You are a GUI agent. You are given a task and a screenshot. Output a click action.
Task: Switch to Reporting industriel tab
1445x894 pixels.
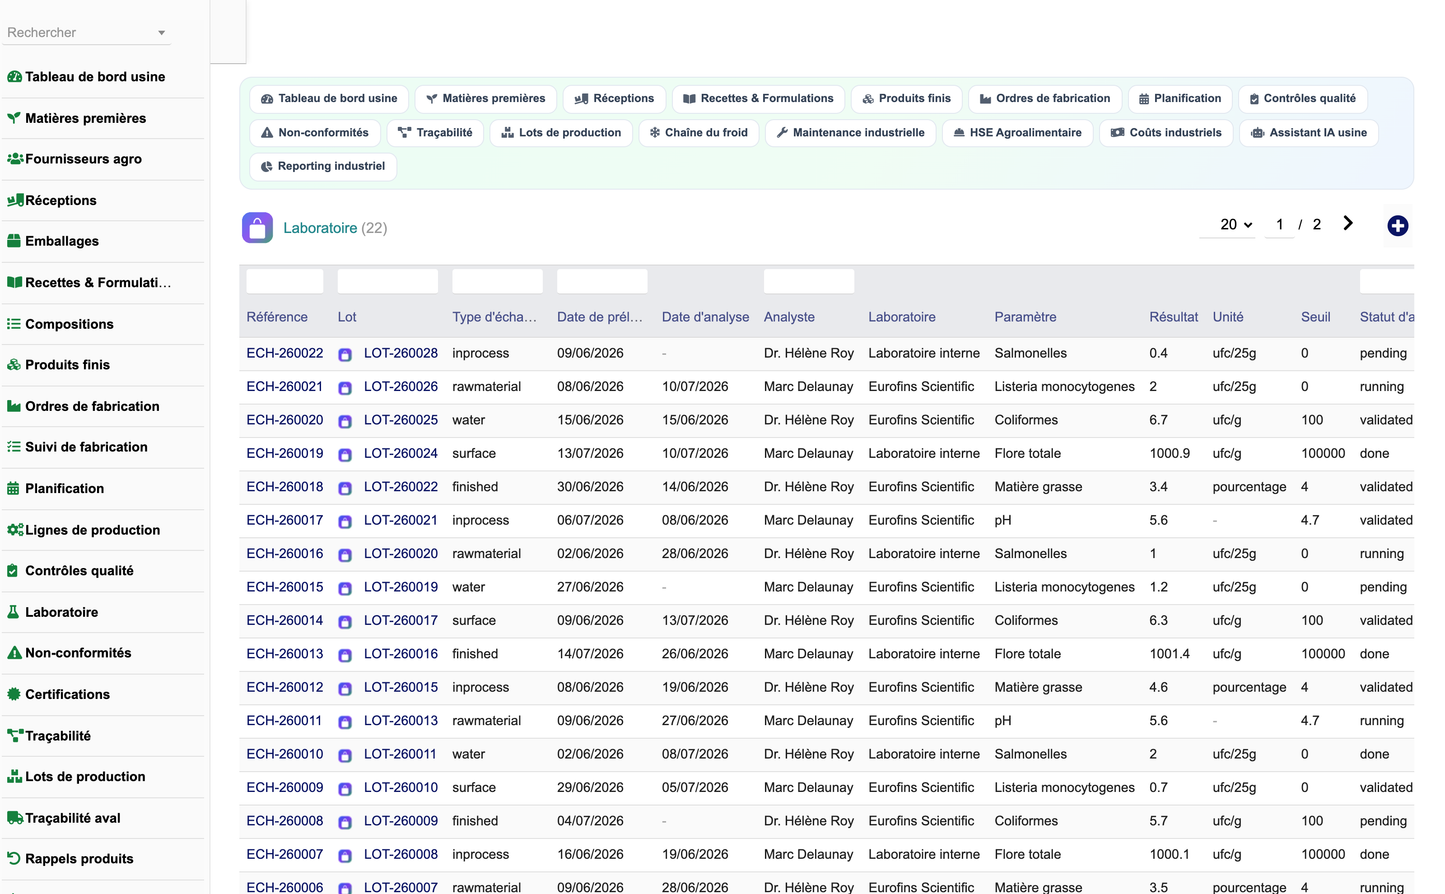pos(323,166)
